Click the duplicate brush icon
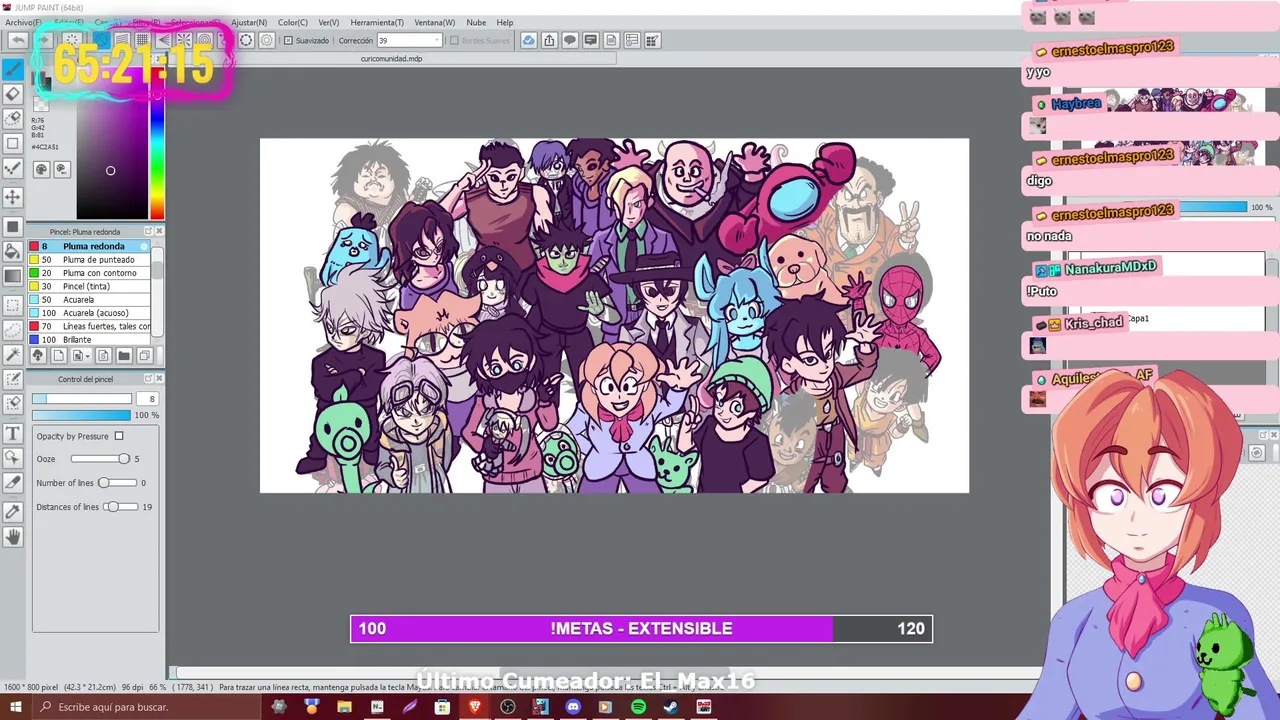The width and height of the screenshot is (1280, 720). tap(145, 355)
